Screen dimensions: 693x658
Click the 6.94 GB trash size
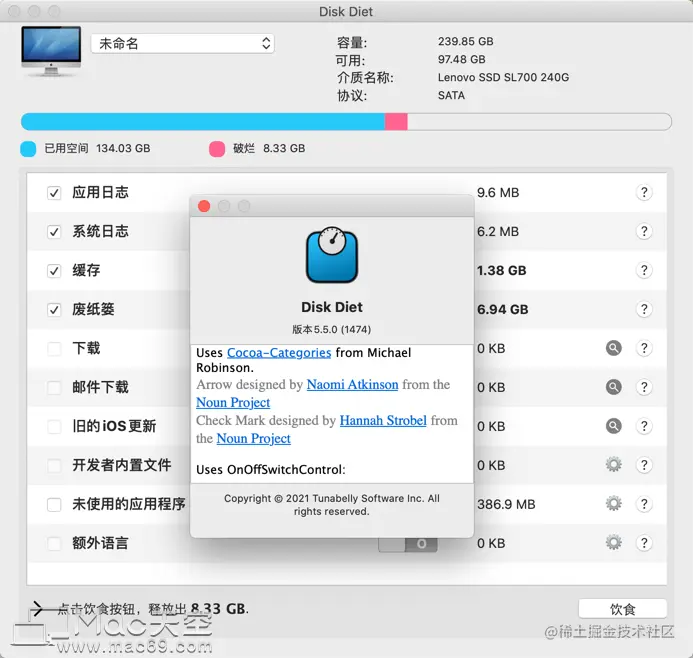point(503,309)
